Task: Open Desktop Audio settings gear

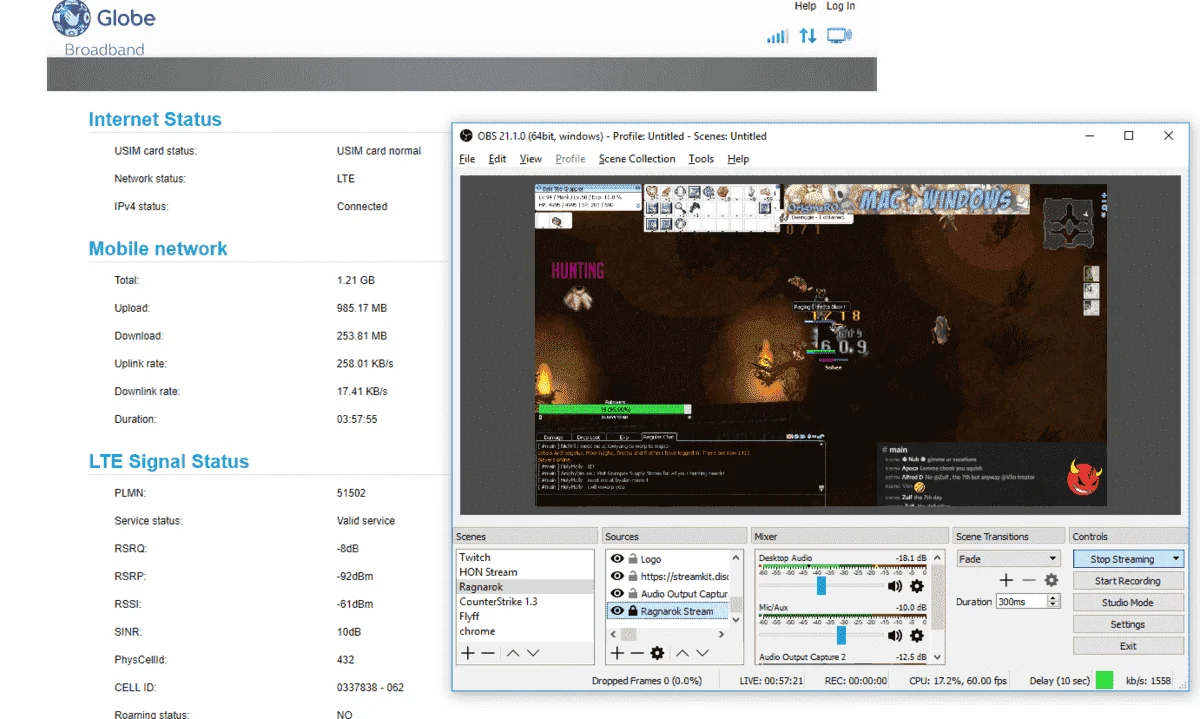Action: pyautogui.click(x=916, y=586)
